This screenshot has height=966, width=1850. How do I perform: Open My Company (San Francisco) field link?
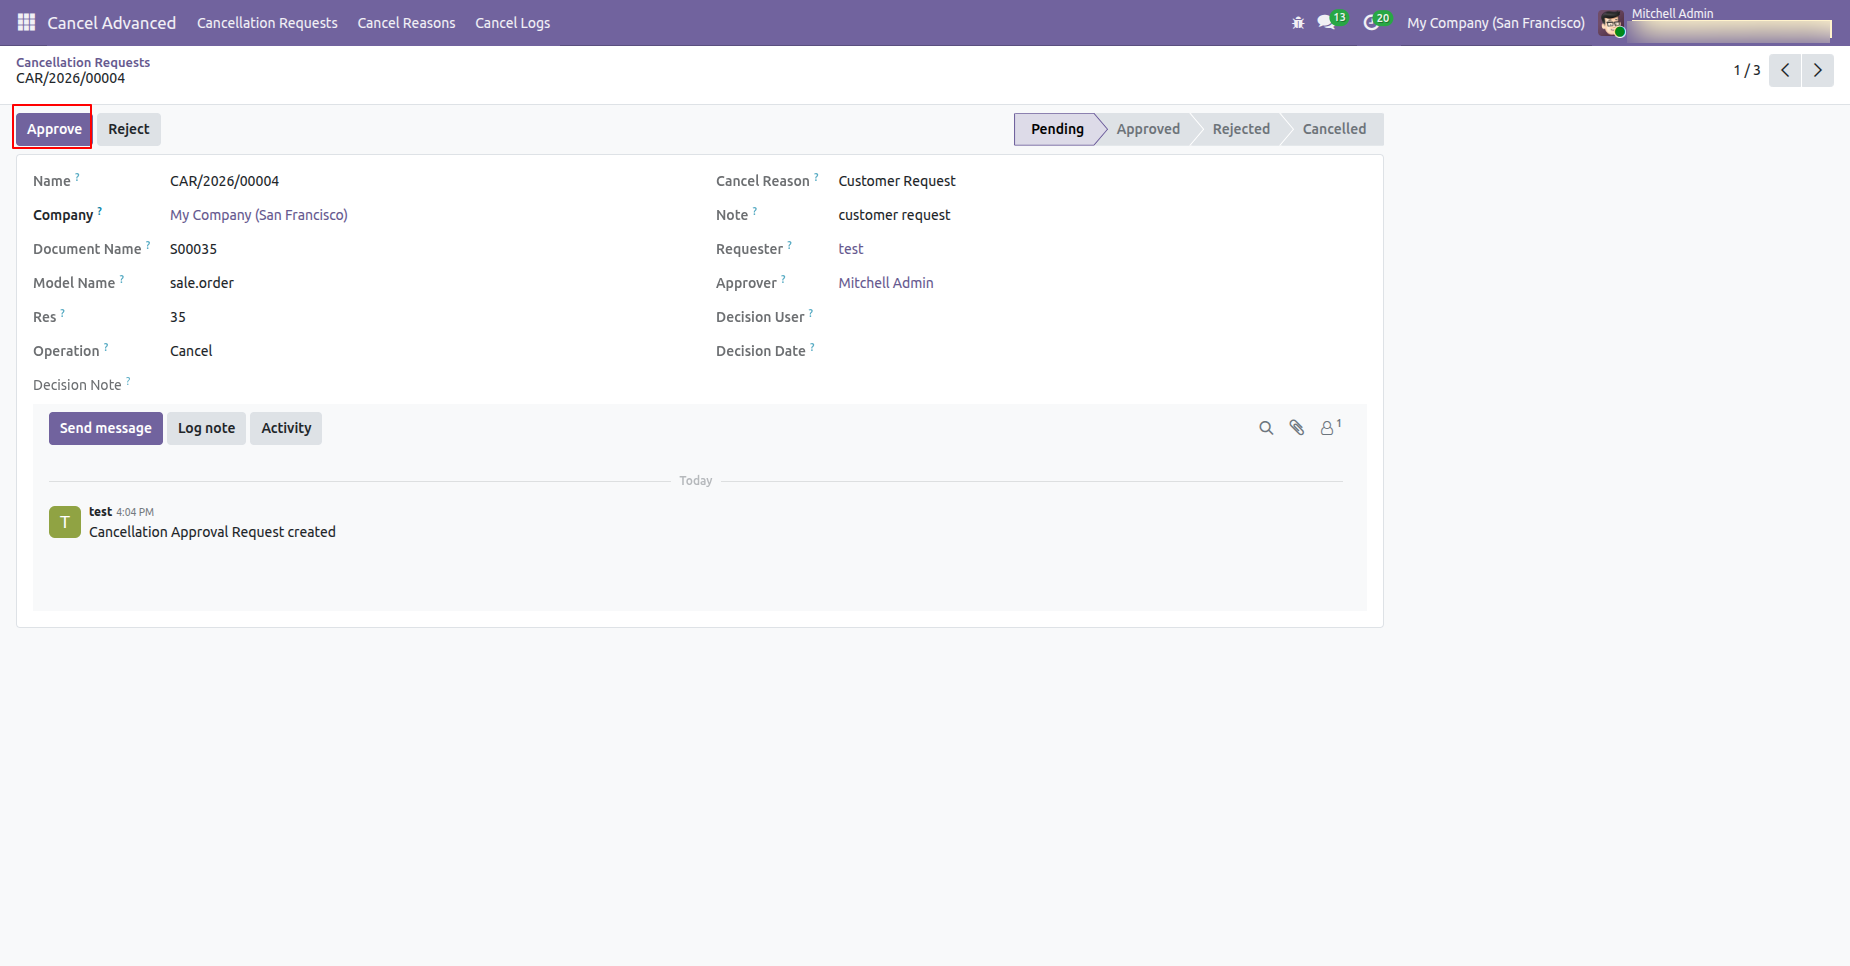coord(259,215)
